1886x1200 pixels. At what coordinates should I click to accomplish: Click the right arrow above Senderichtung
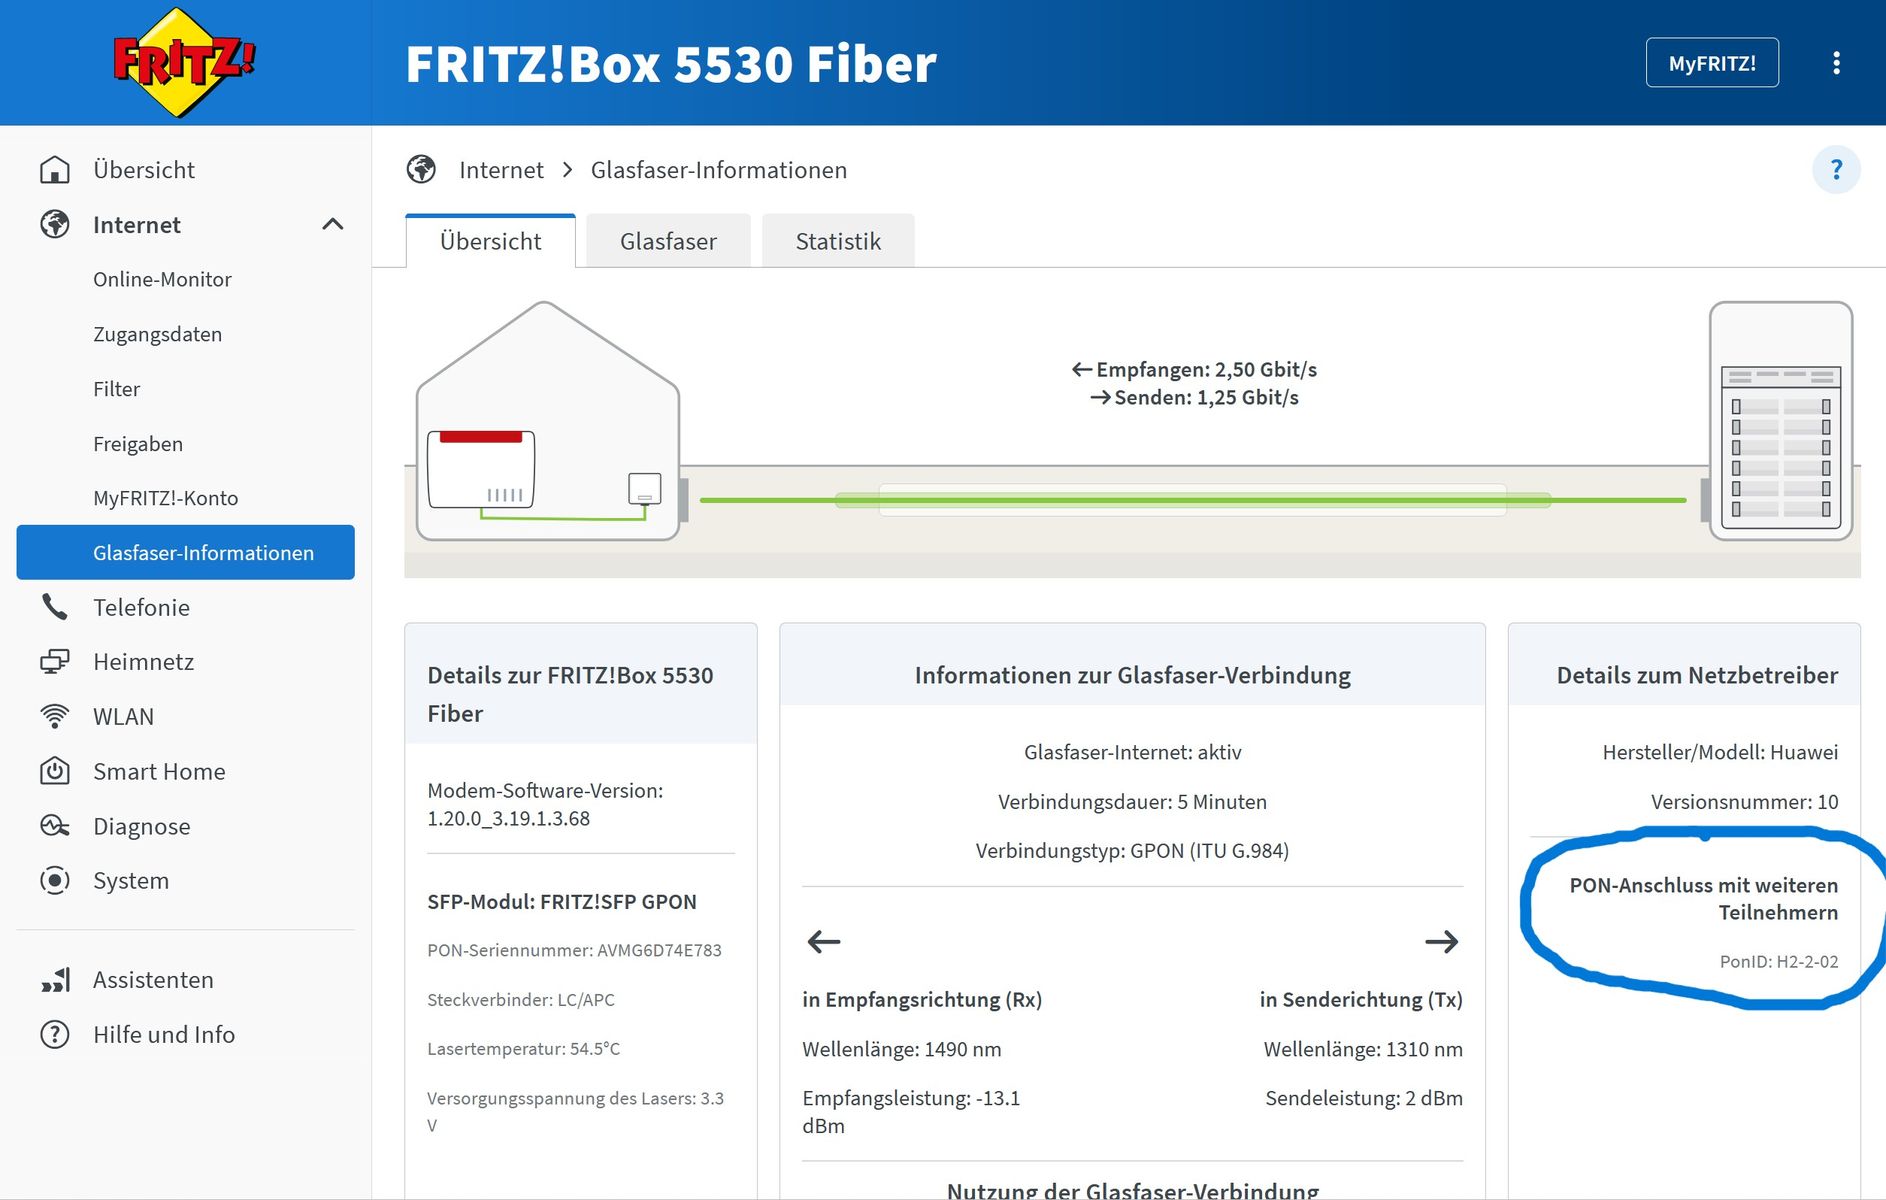click(x=1442, y=941)
